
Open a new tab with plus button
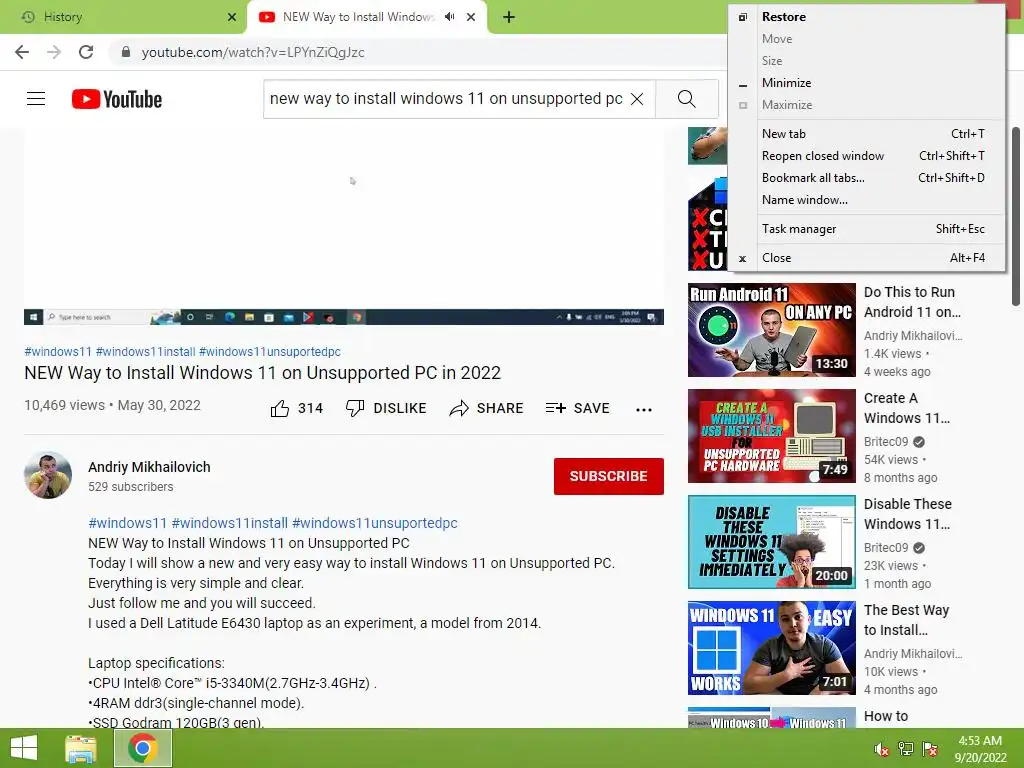point(509,17)
